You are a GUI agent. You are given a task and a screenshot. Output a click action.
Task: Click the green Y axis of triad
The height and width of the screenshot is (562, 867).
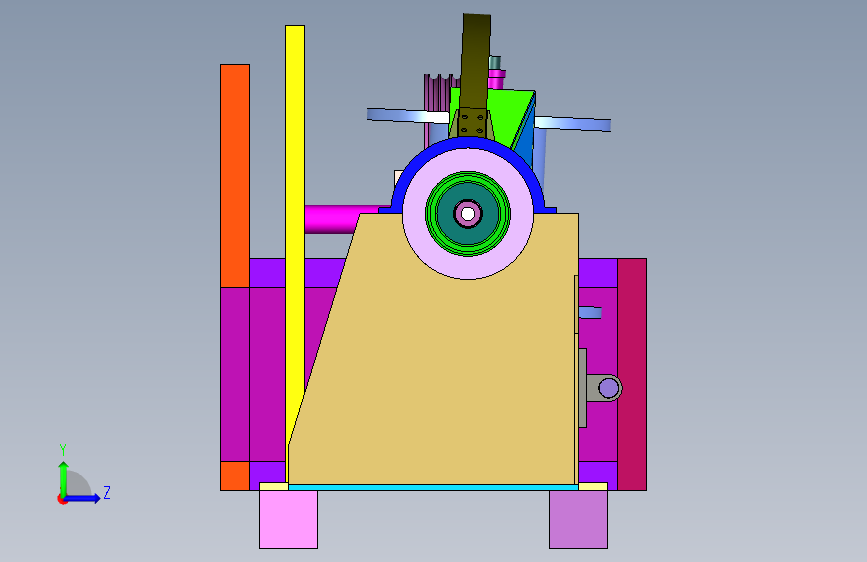64,478
